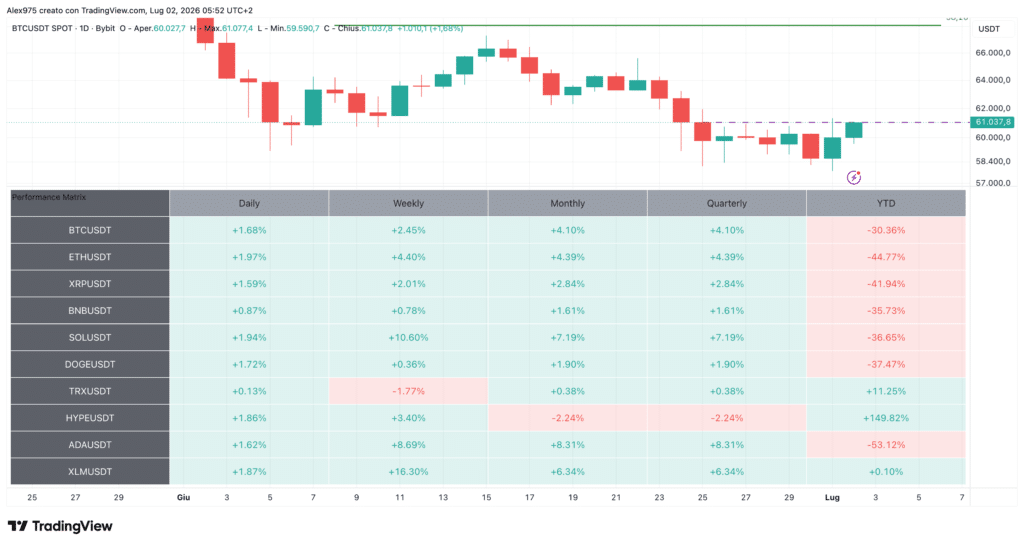
Task: Click ADAUSDT Weekly cell +8.69%
Action: coord(408,444)
